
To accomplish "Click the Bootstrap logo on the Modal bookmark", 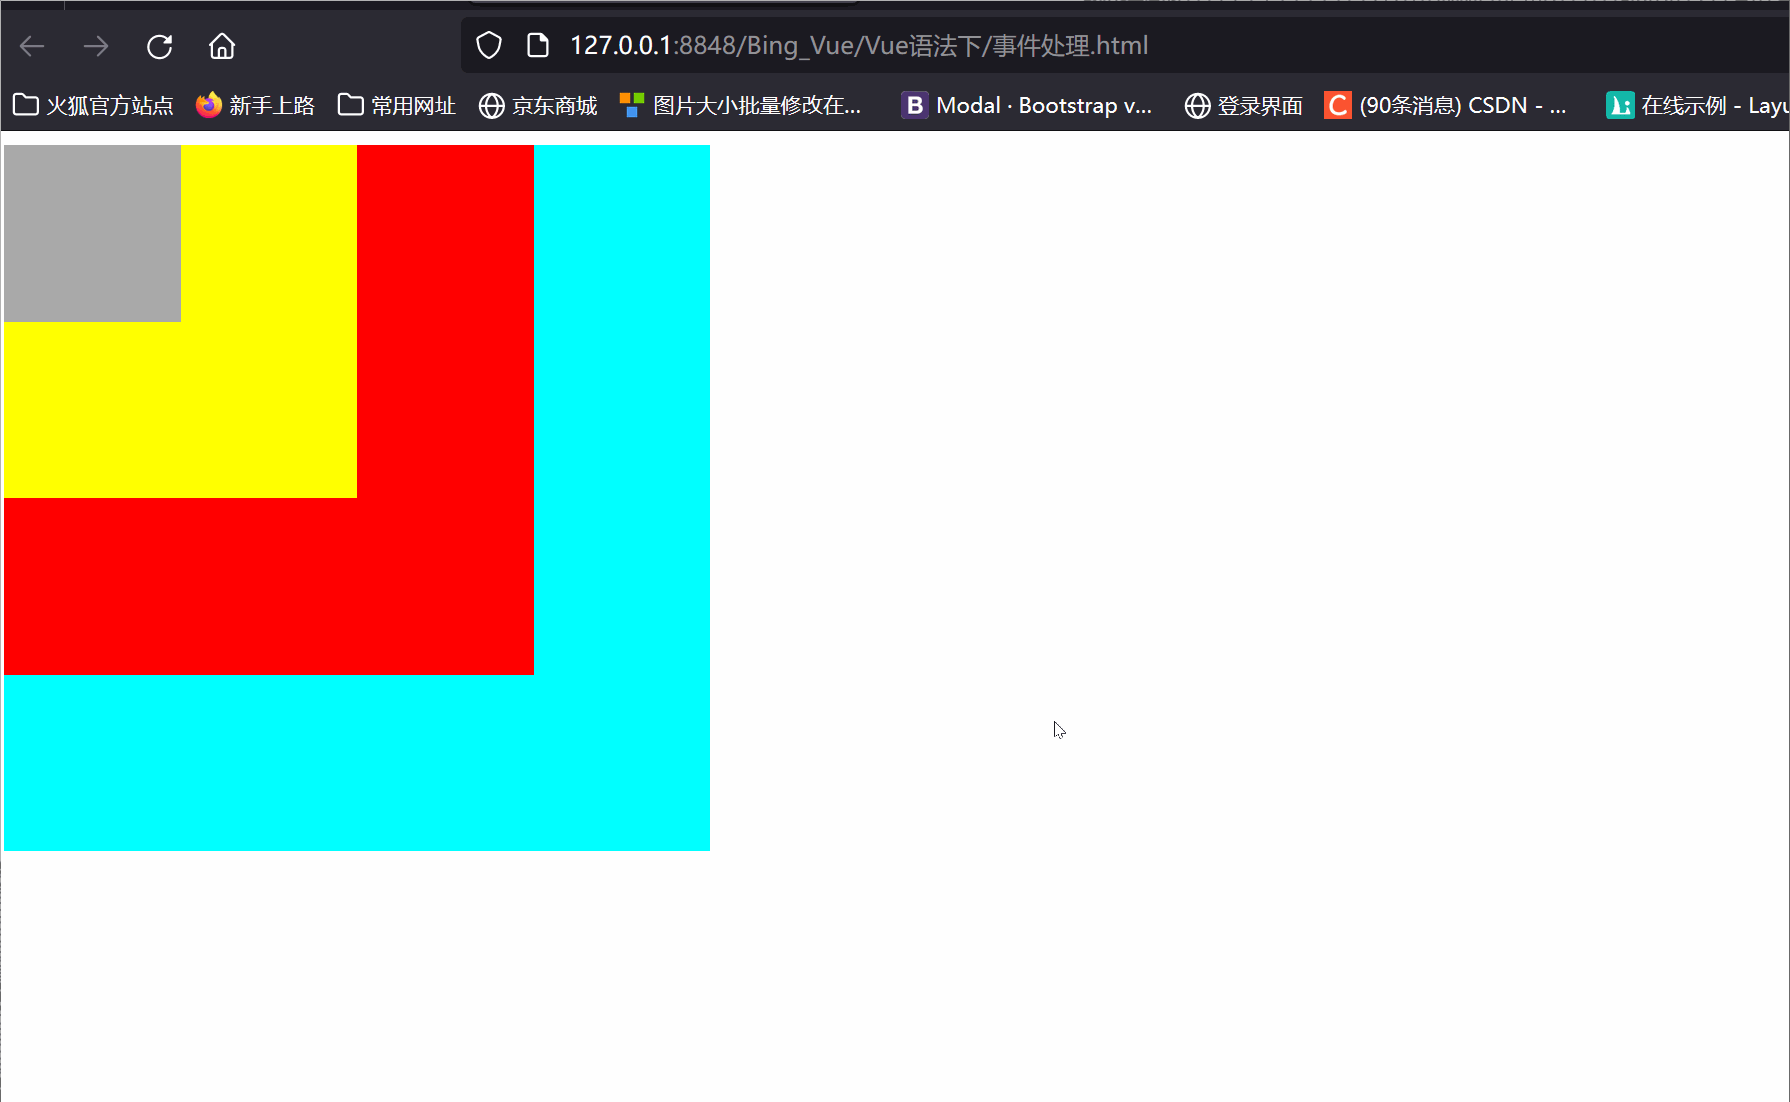I will pos(914,105).
